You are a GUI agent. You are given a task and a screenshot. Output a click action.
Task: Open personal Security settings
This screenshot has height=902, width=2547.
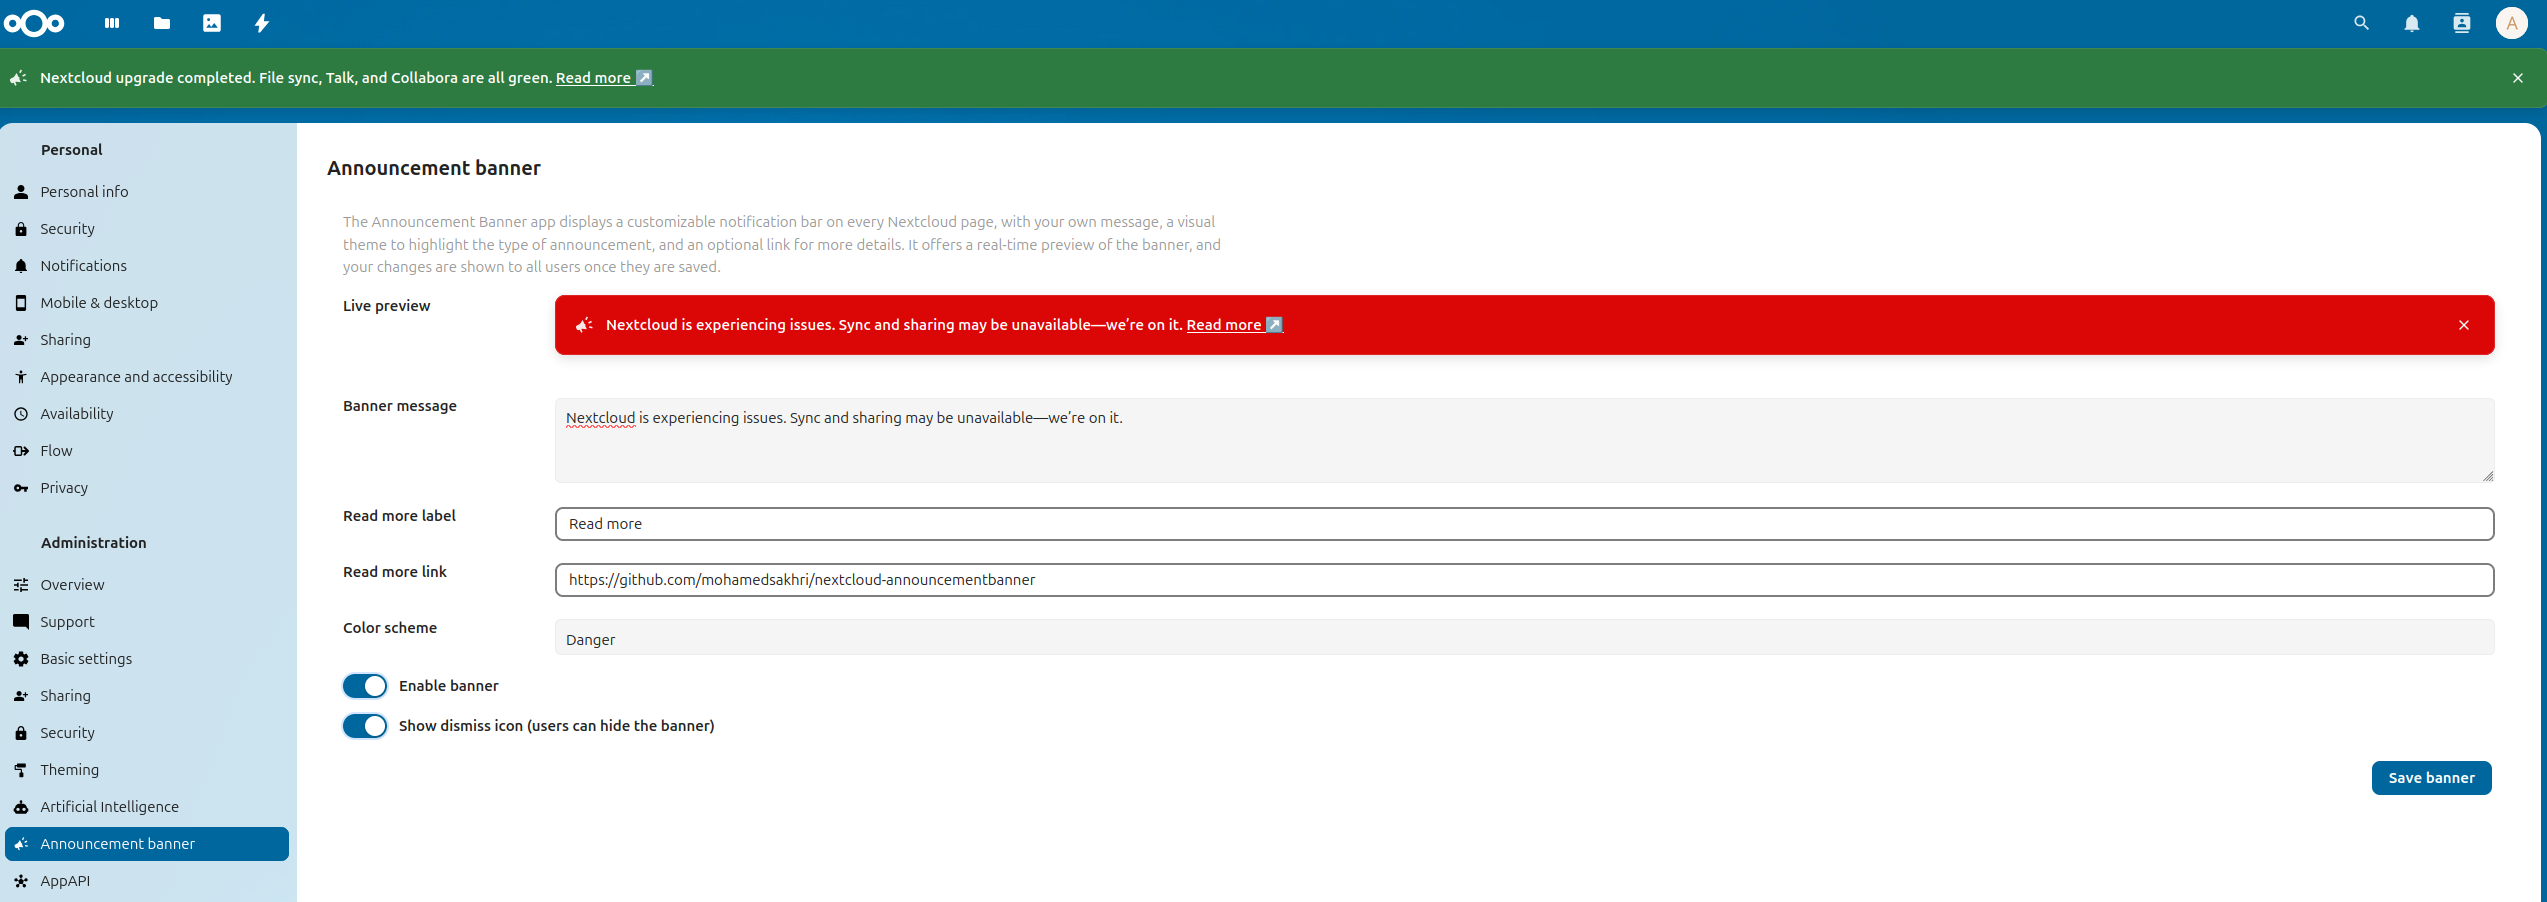click(x=147, y=229)
